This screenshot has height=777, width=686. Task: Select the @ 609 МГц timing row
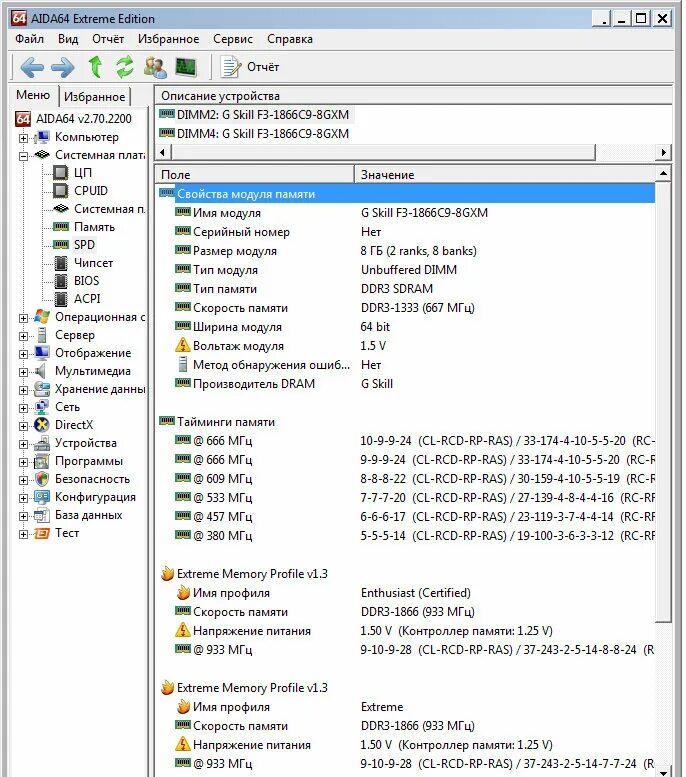click(405, 479)
